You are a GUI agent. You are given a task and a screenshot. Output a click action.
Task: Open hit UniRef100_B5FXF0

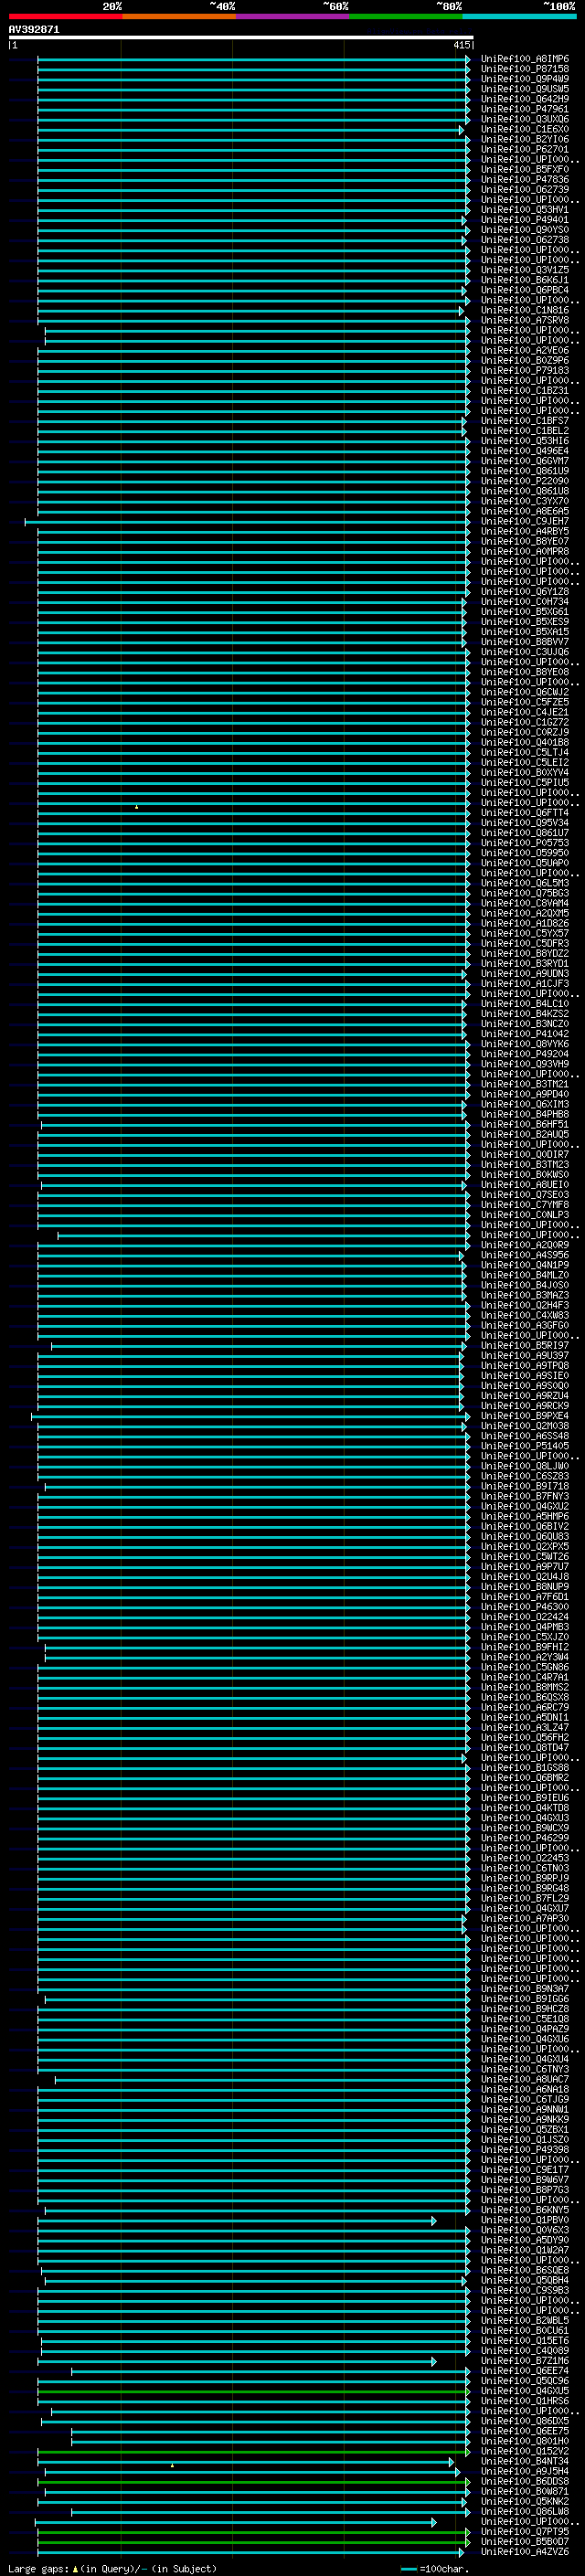(x=525, y=170)
